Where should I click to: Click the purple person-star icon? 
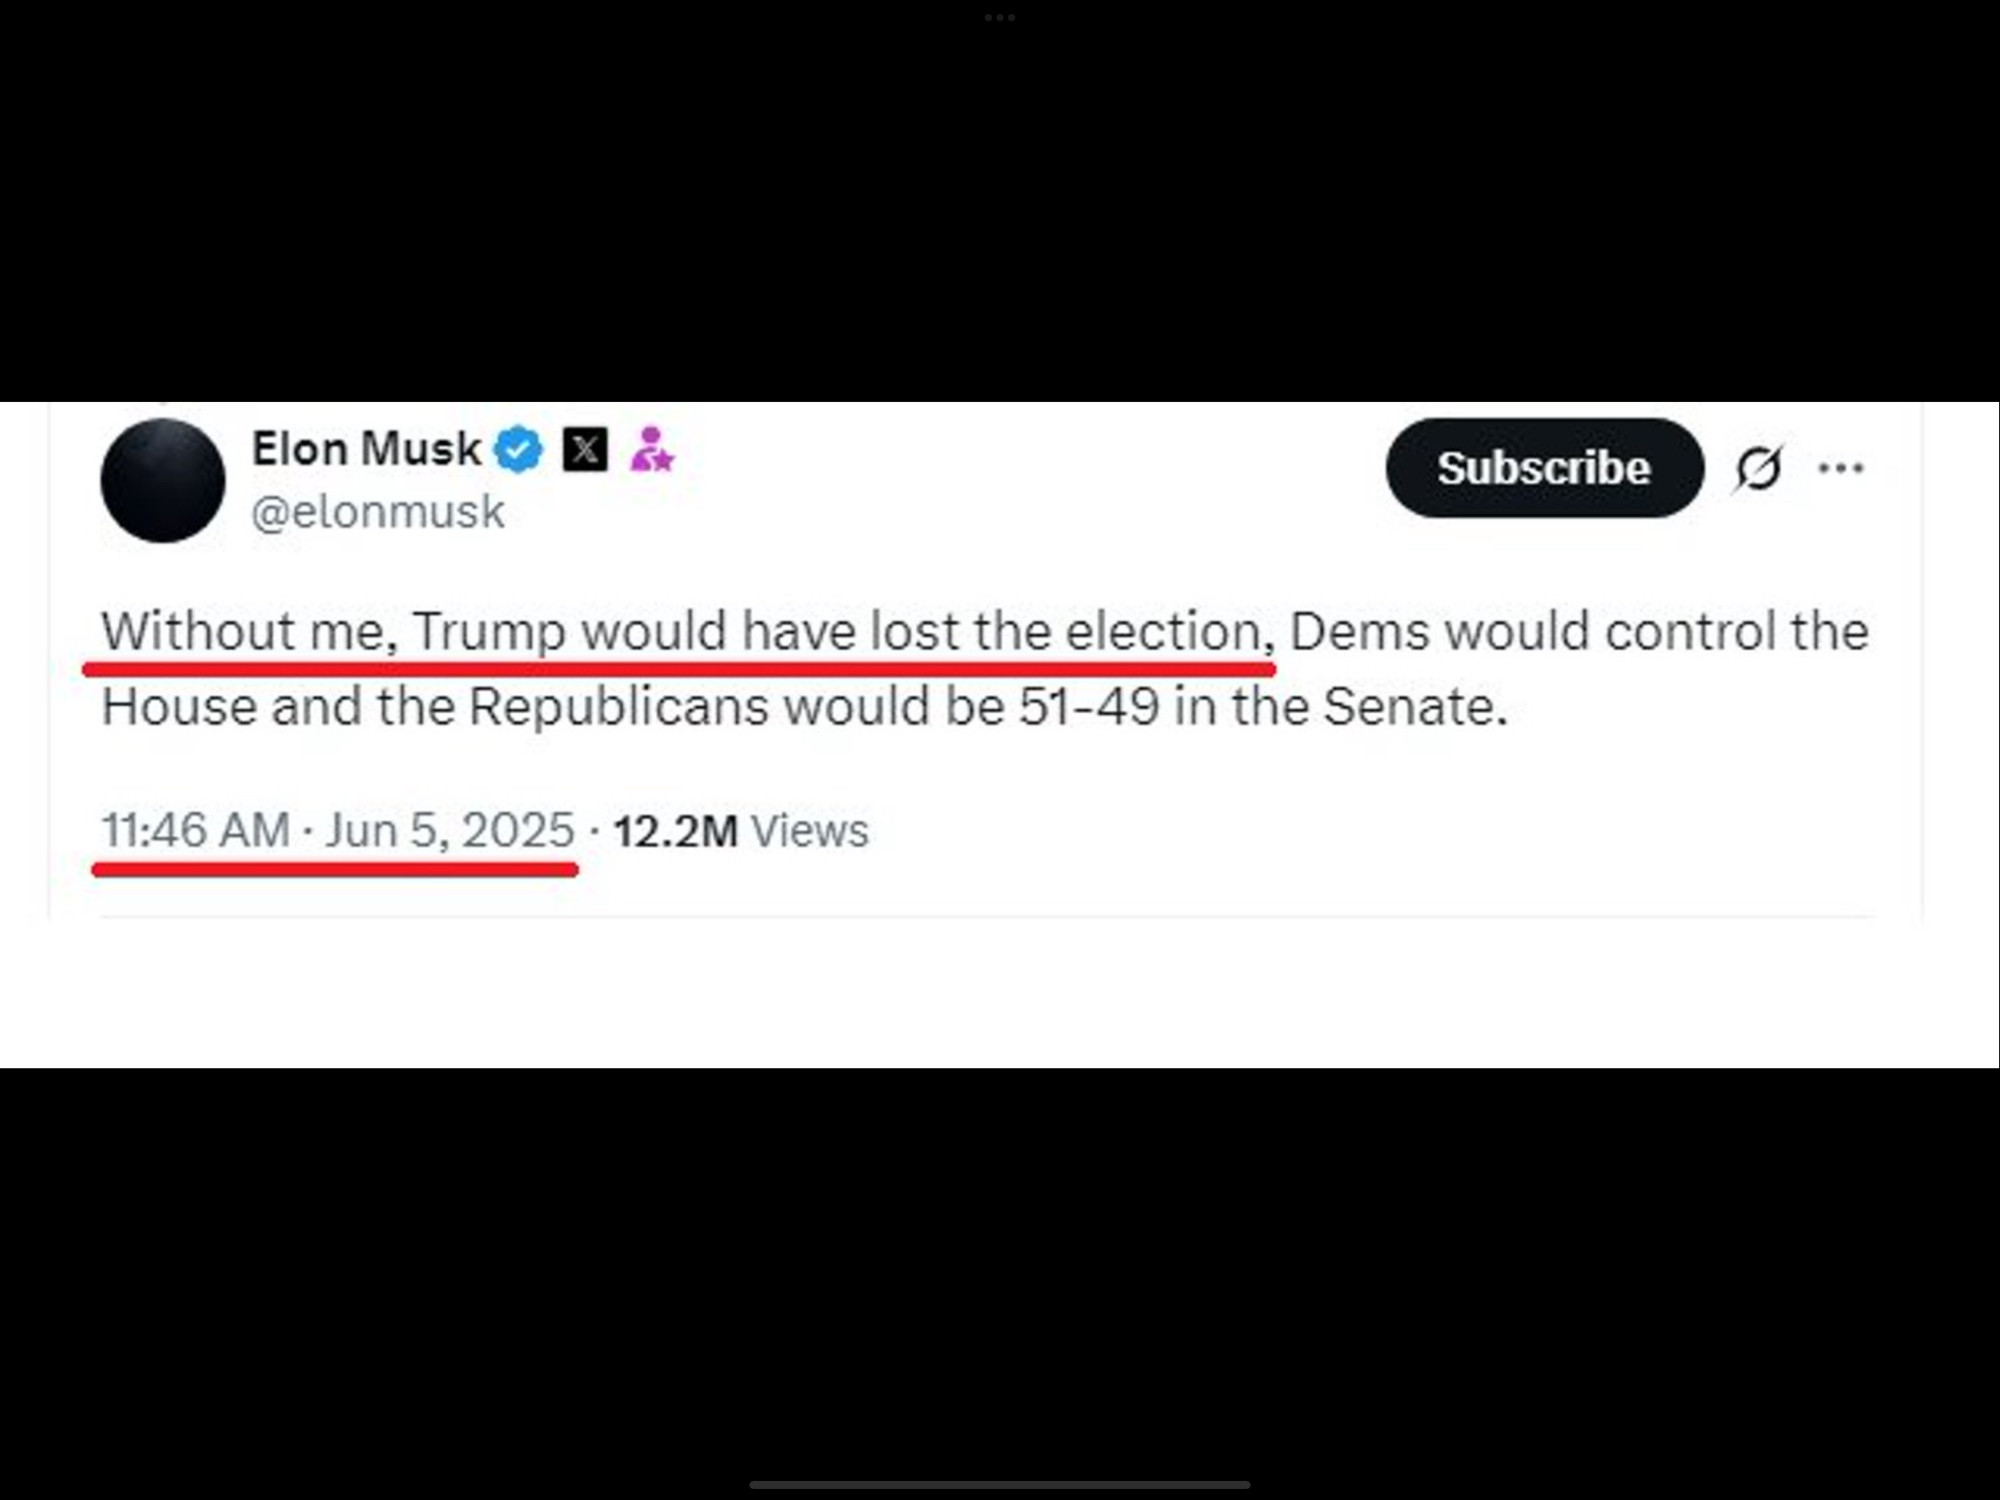click(x=652, y=449)
